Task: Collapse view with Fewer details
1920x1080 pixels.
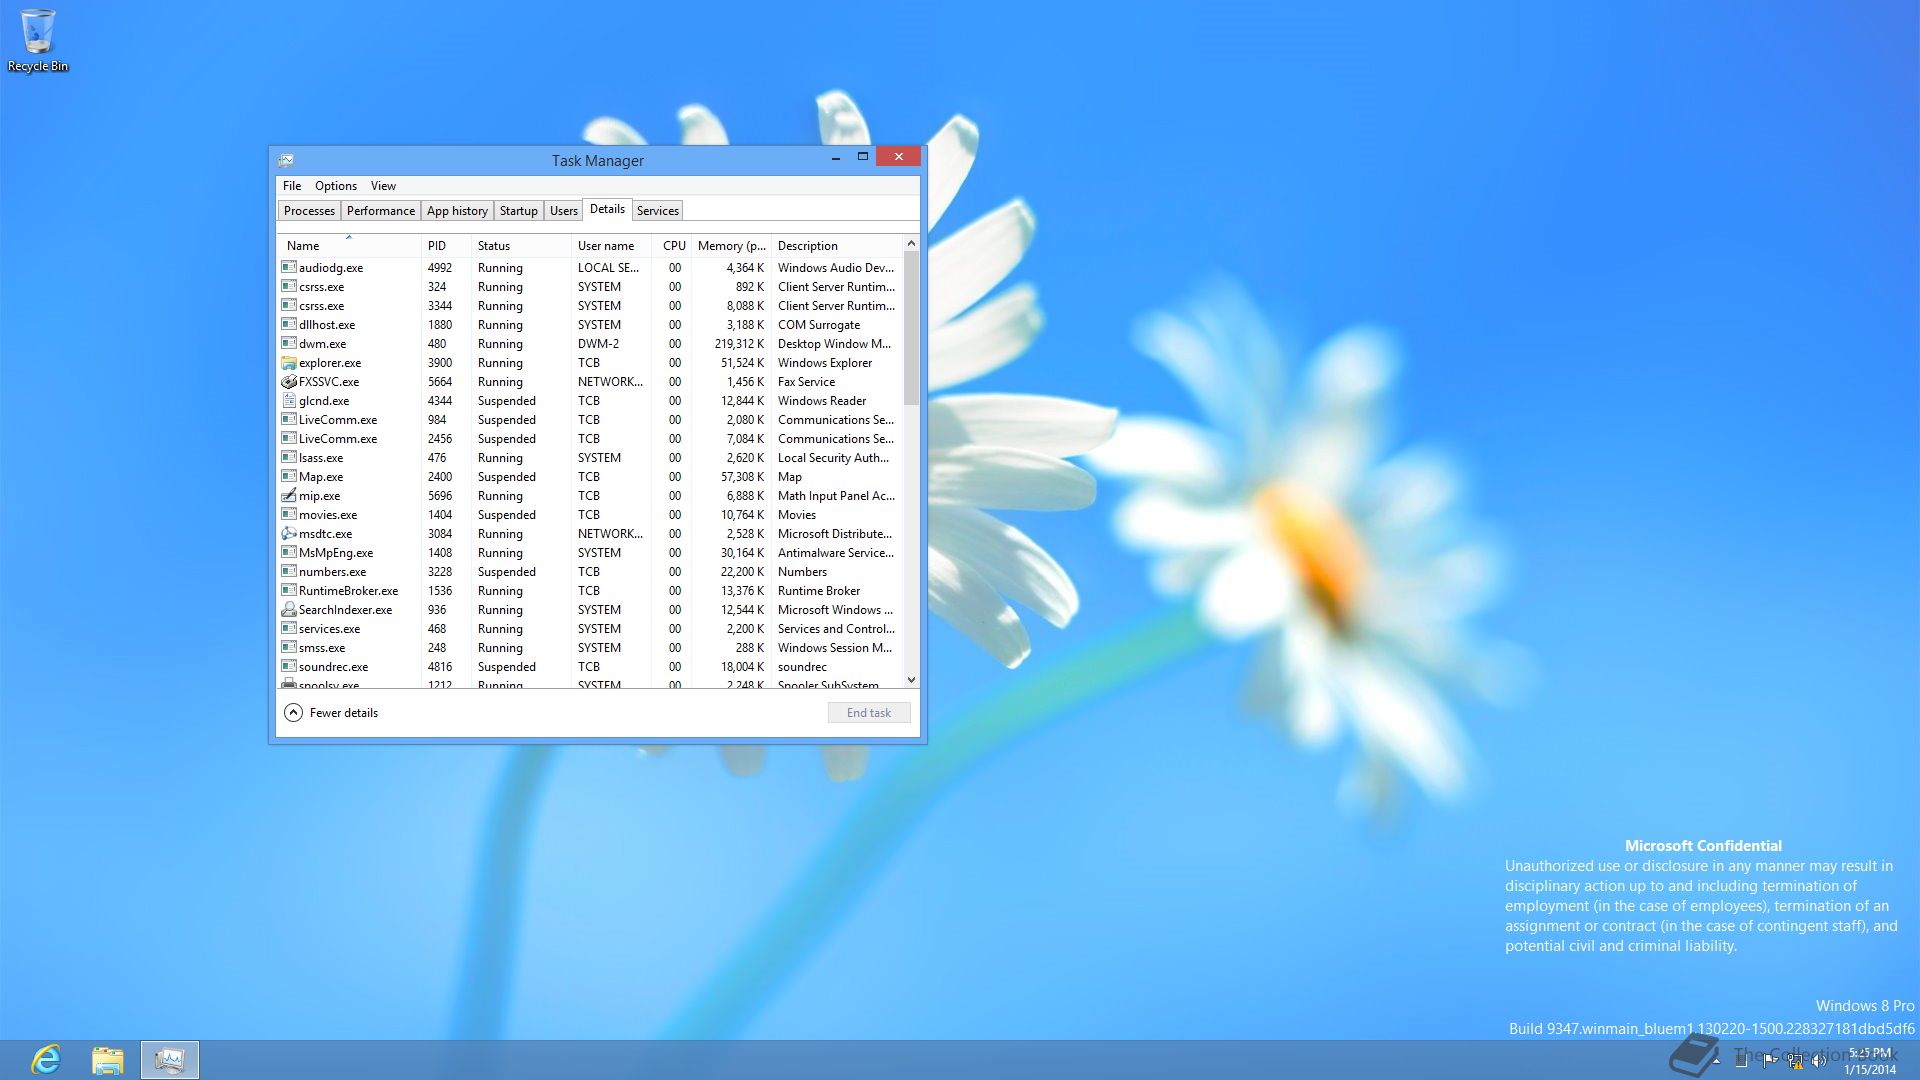Action: point(331,713)
